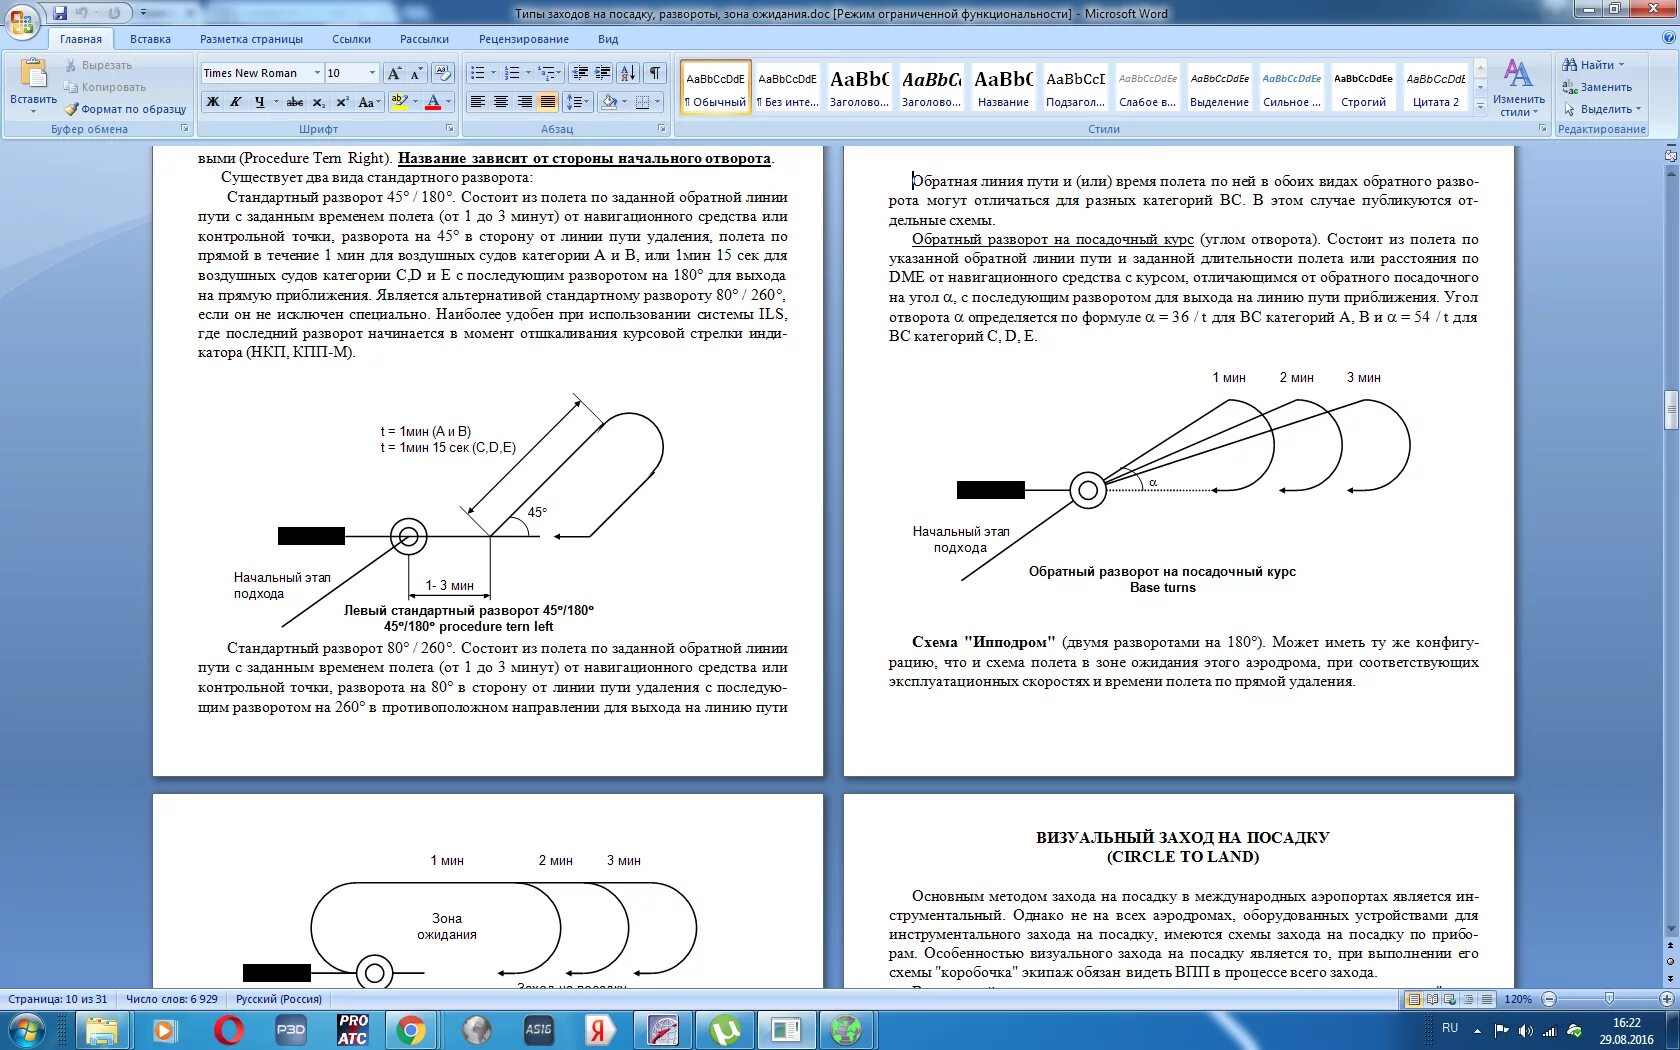1680x1050 pixels.
Task: Expand the numbered list options arrow
Action: (x=528, y=73)
